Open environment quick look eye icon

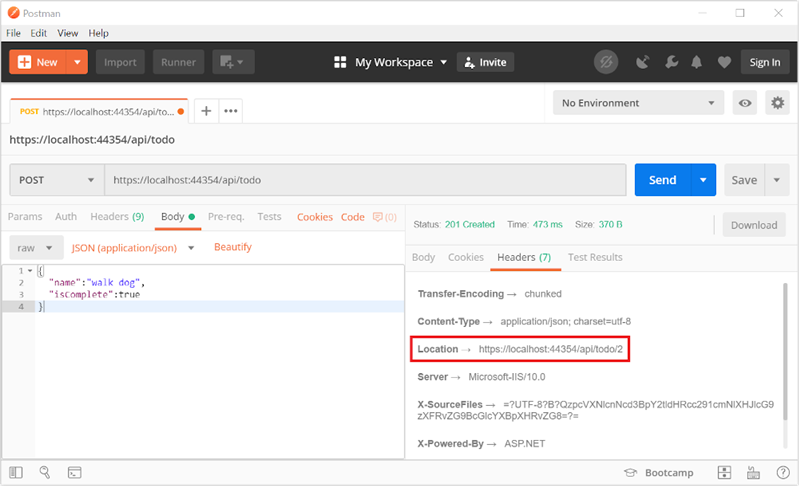click(x=745, y=103)
